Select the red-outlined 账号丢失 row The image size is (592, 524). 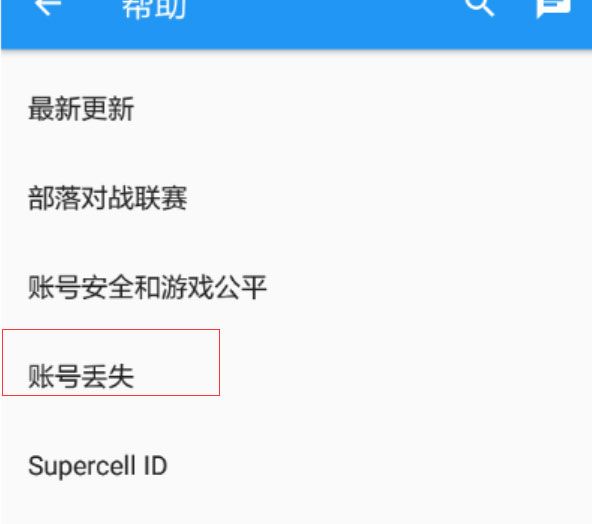coord(111,362)
